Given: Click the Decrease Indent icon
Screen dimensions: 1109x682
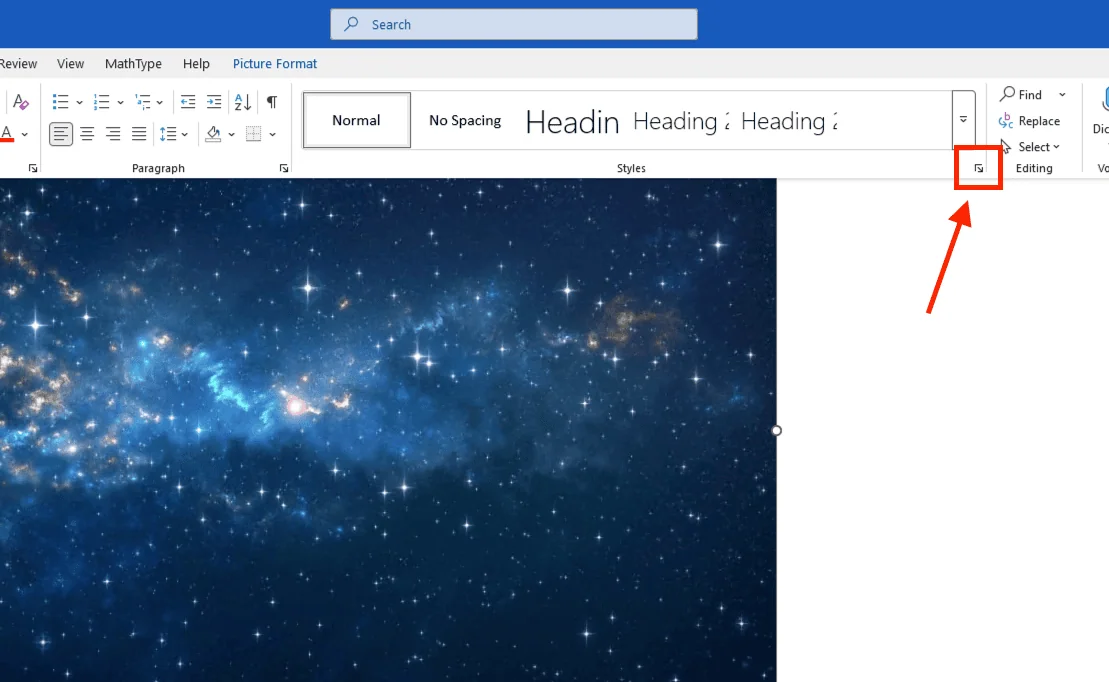Looking at the screenshot, I should 187,102.
